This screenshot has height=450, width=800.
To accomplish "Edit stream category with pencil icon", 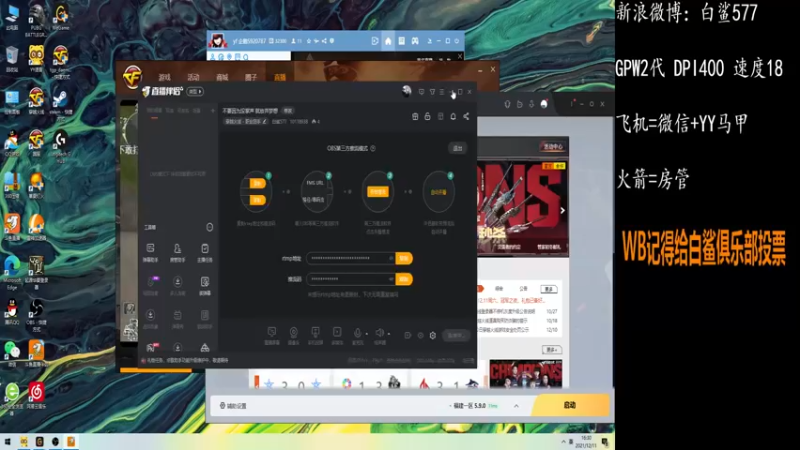I will tap(264, 121).
